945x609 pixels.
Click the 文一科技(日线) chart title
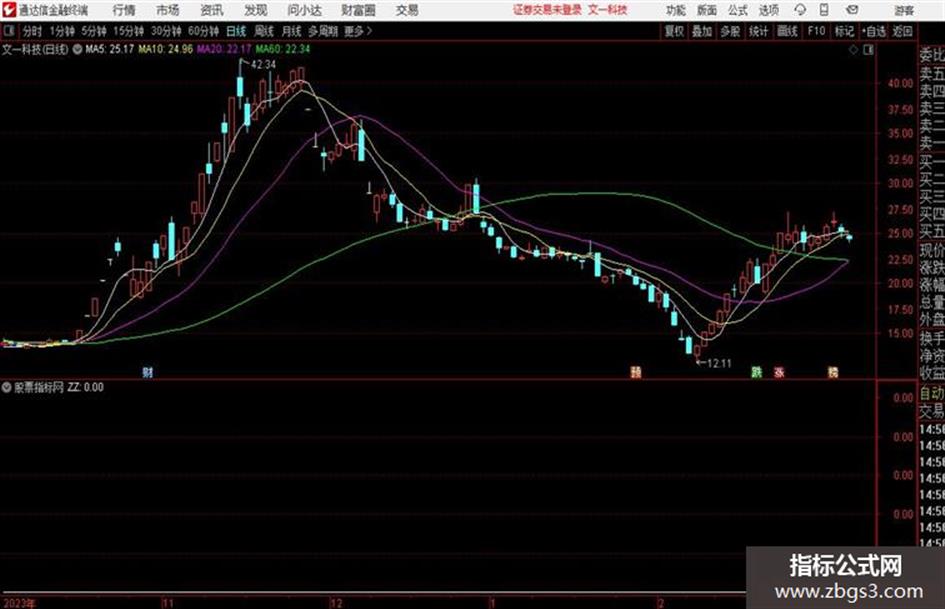[x=35, y=49]
